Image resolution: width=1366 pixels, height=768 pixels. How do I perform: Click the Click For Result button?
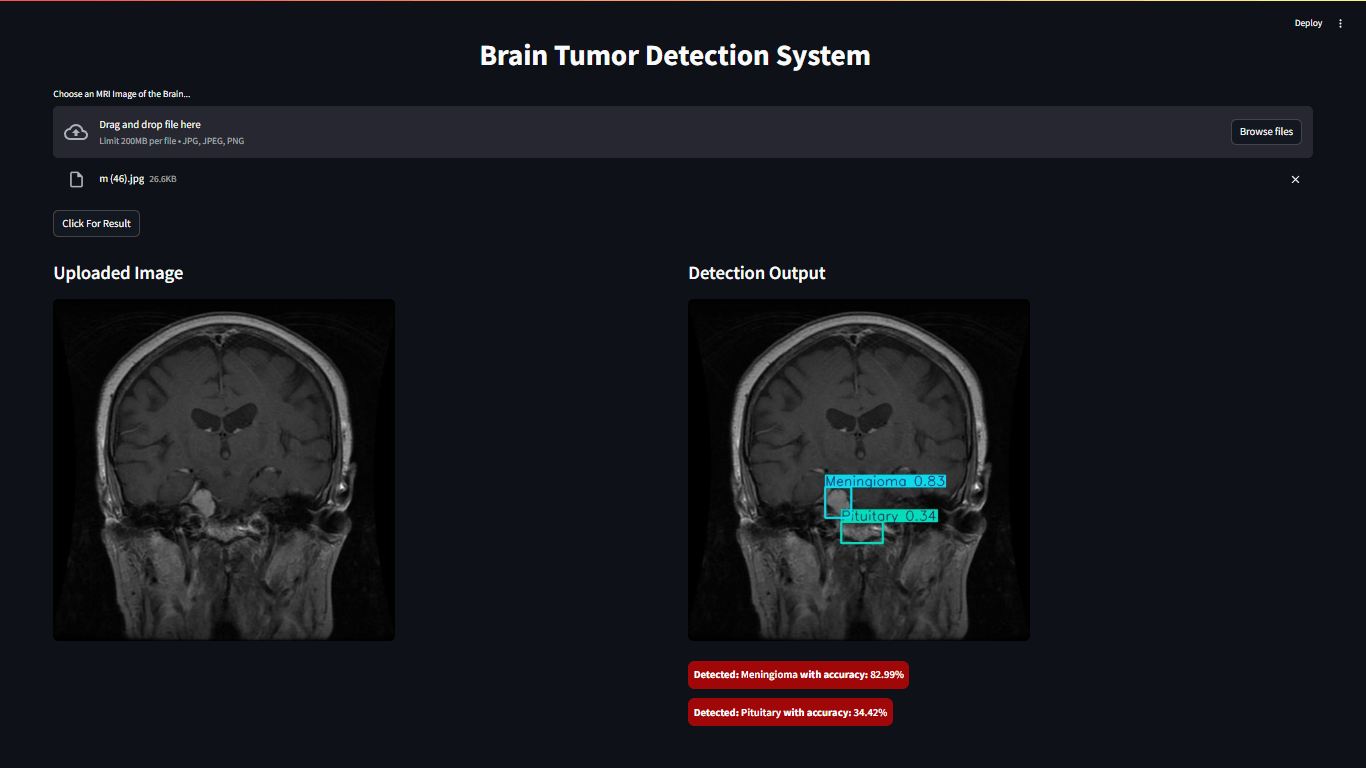click(96, 223)
